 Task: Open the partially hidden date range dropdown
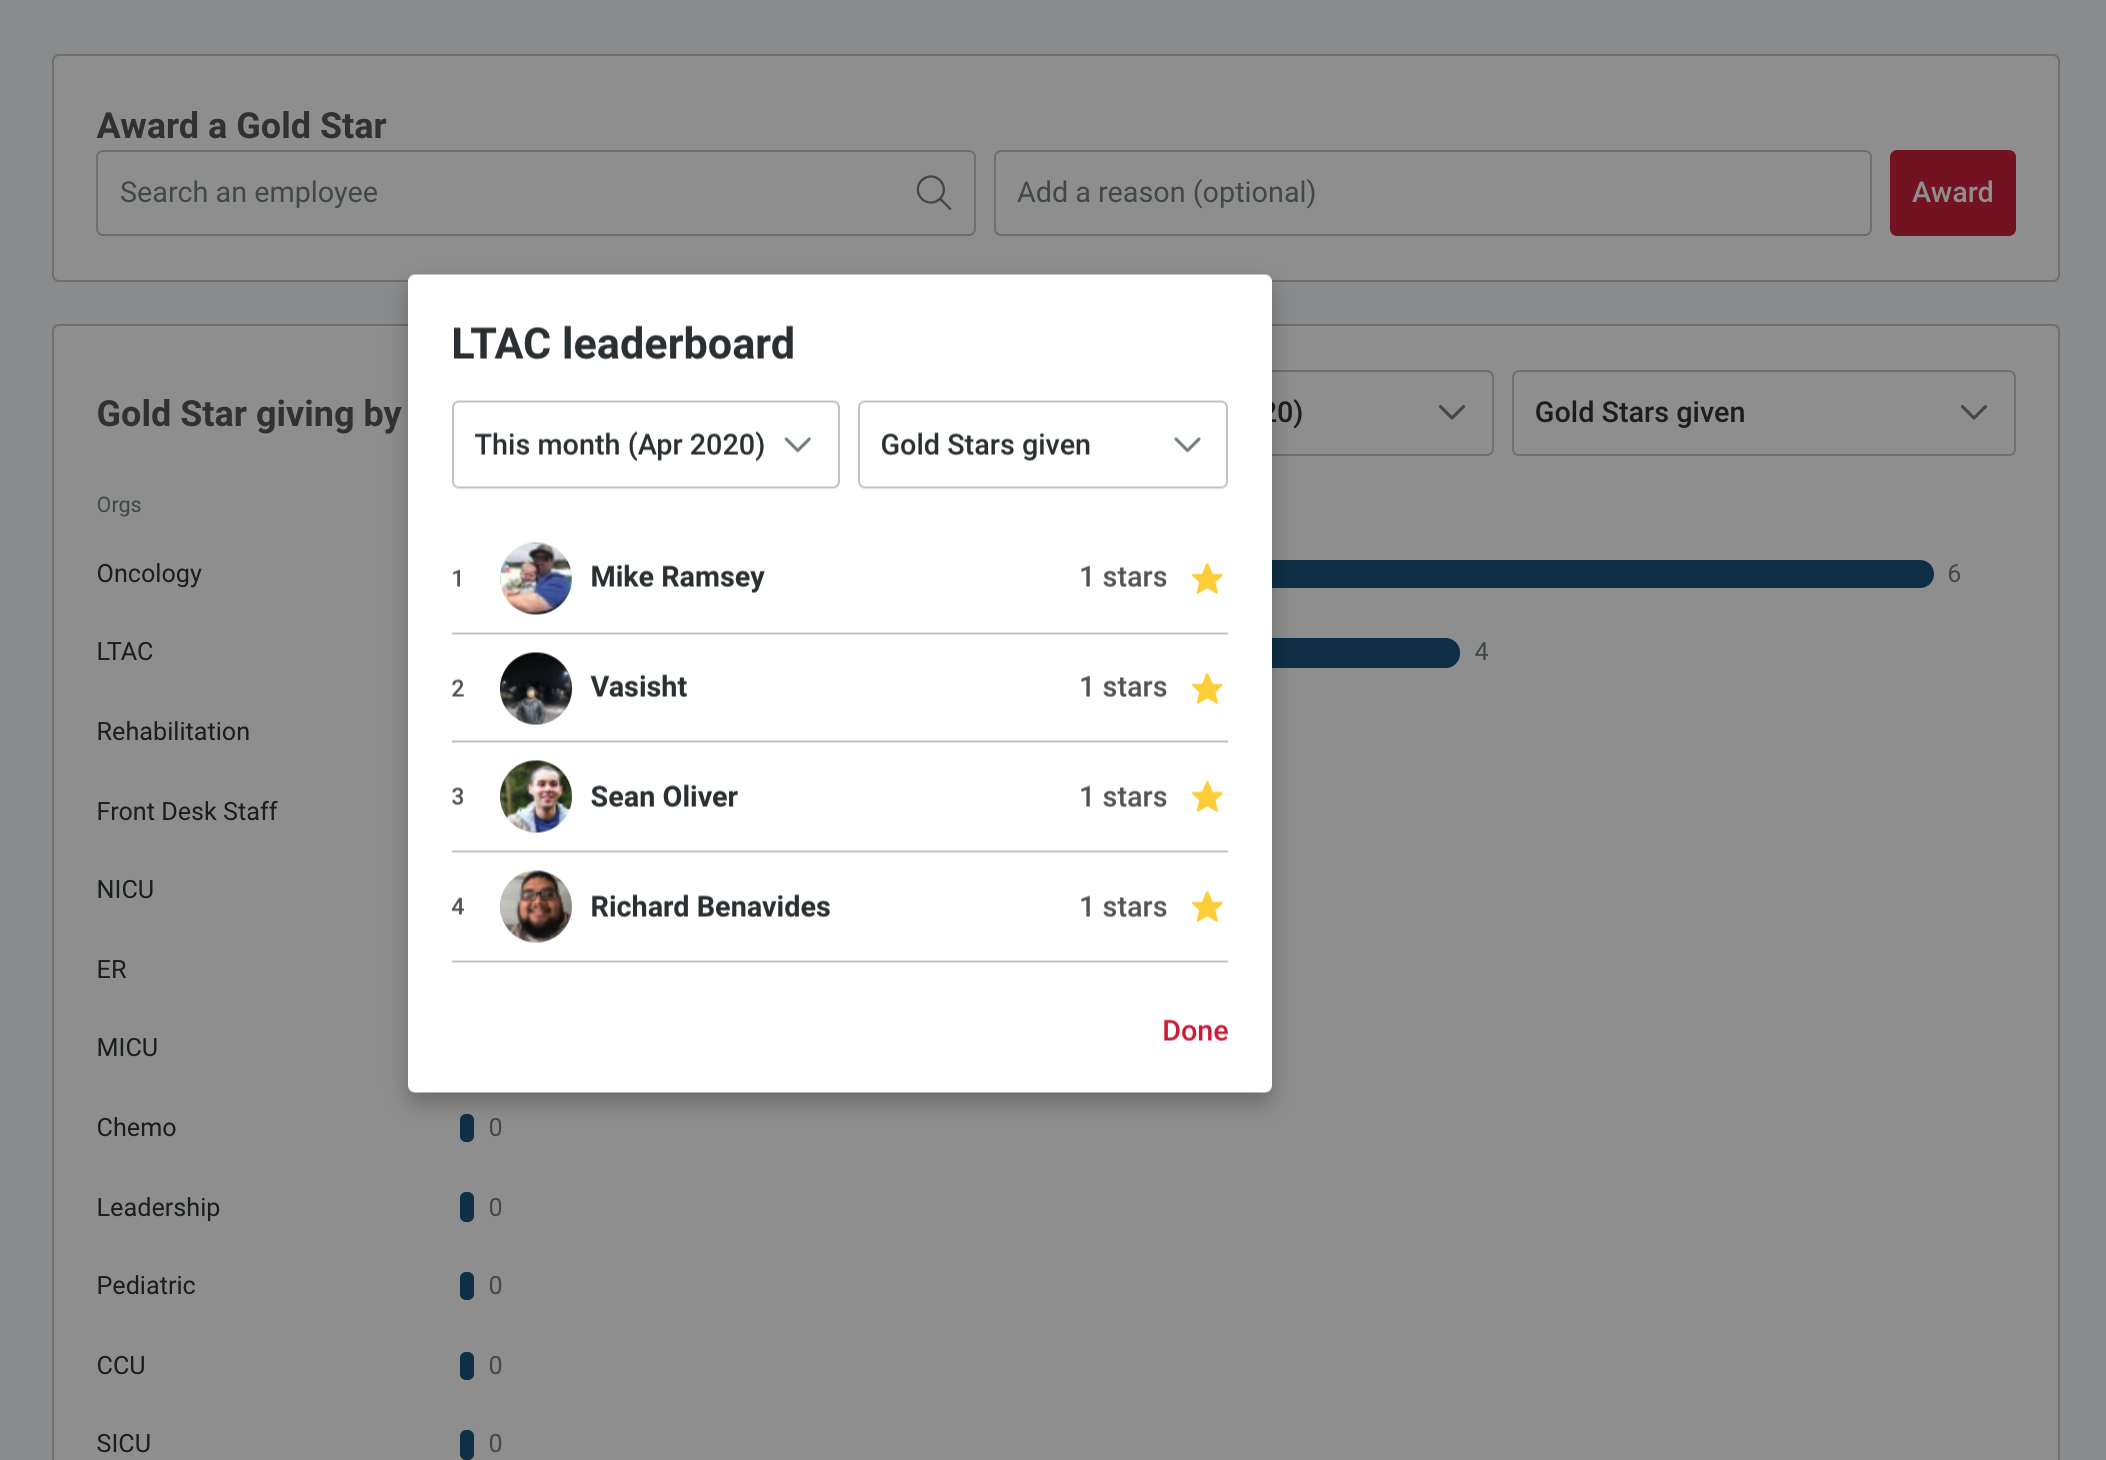pyautogui.click(x=1382, y=413)
